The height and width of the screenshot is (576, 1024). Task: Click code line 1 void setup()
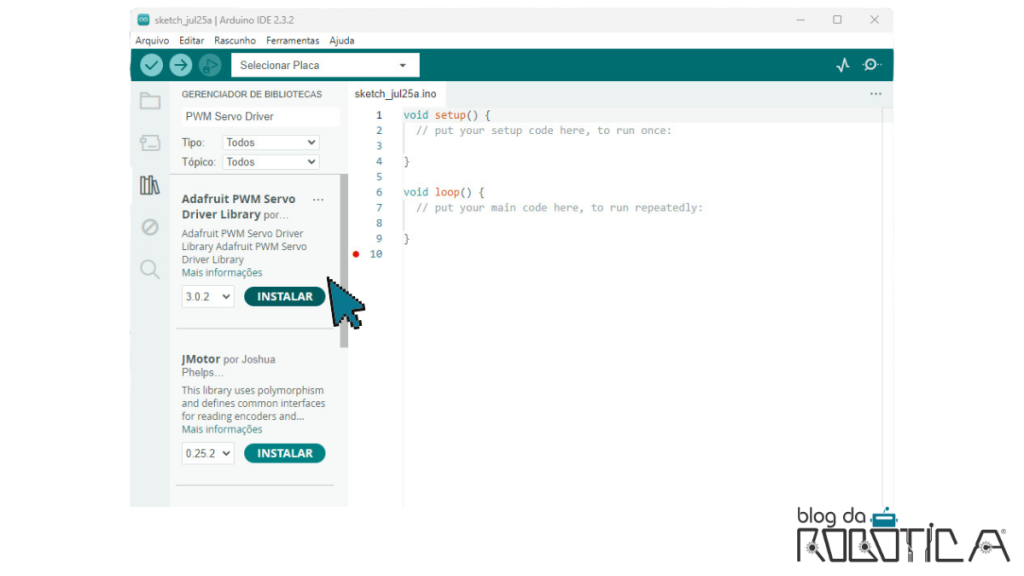(447, 115)
